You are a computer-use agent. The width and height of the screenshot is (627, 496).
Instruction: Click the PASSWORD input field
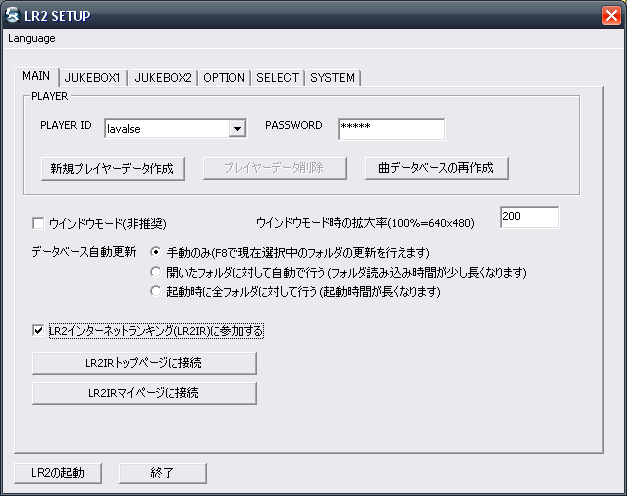pyautogui.click(x=390, y=128)
